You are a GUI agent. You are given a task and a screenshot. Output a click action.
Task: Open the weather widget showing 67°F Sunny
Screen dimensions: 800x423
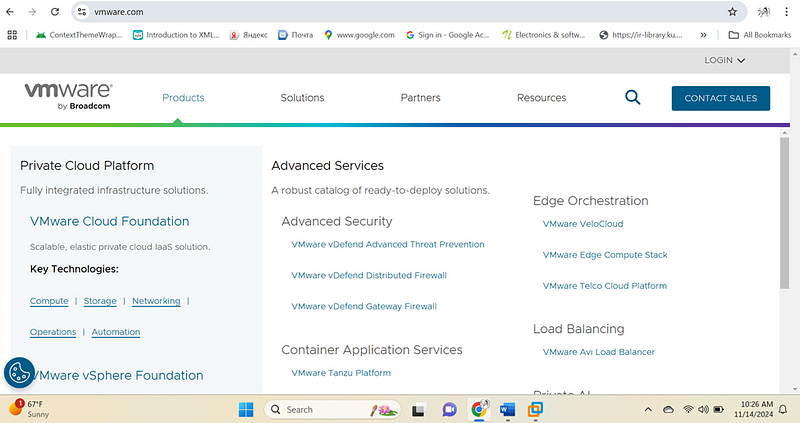29,409
